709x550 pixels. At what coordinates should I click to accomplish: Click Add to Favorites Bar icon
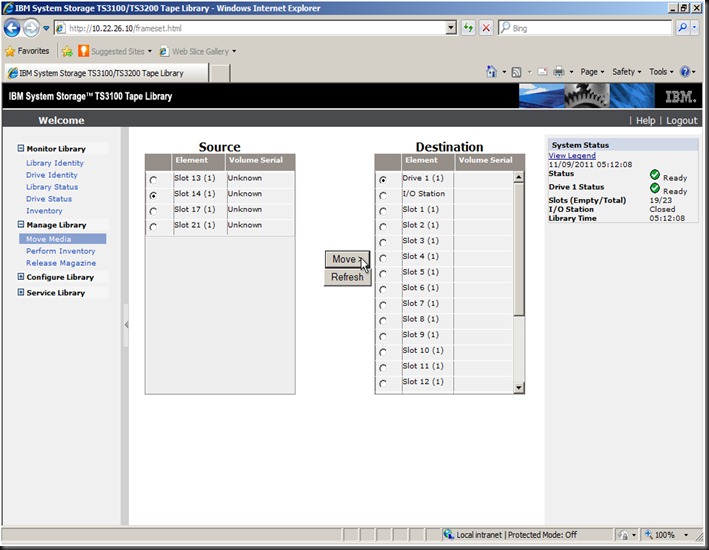[x=67, y=51]
